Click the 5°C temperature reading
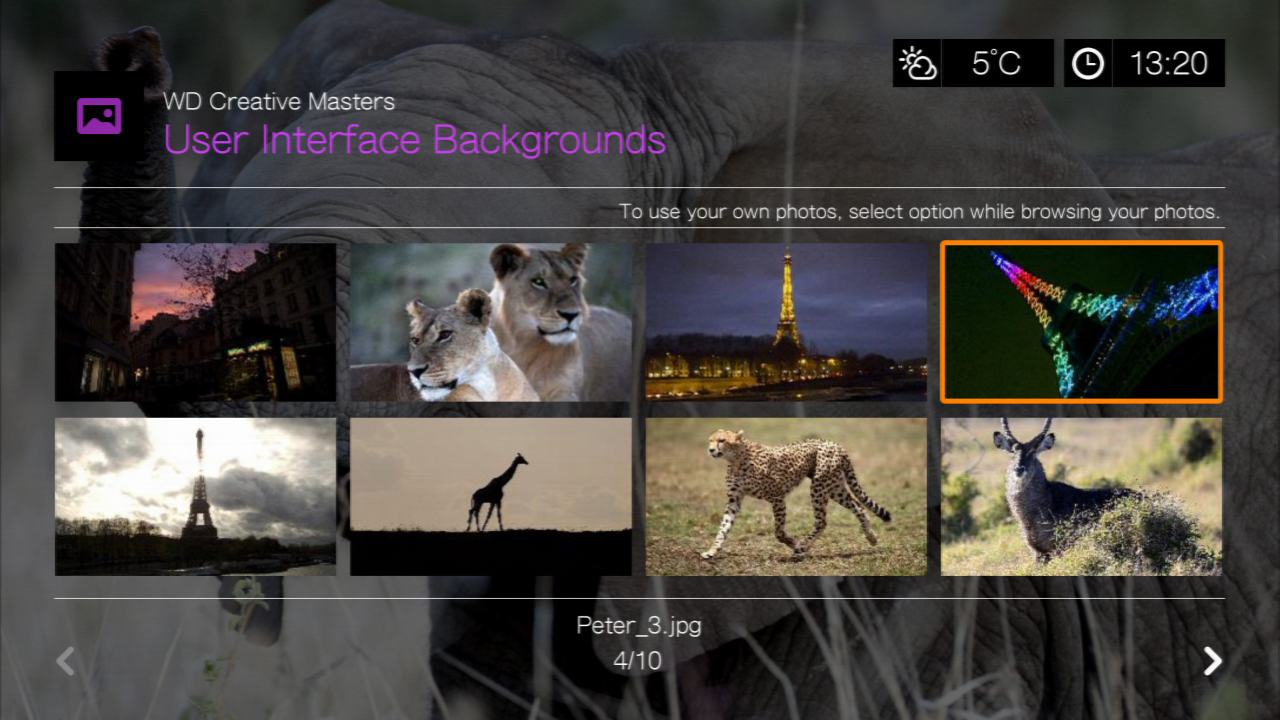Image resolution: width=1280 pixels, height=720 pixels. (x=996, y=64)
